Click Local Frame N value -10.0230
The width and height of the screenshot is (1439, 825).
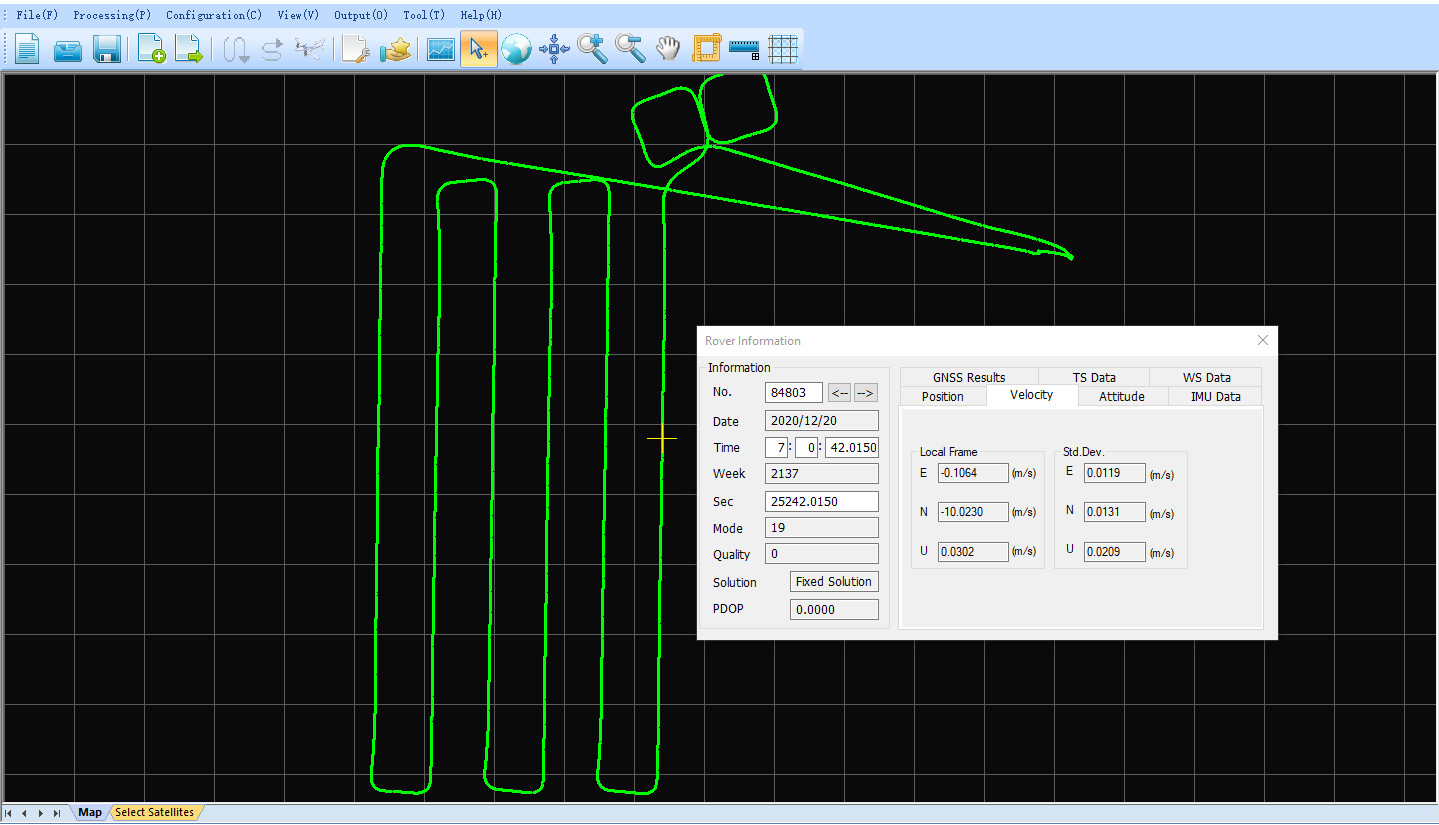pos(973,512)
